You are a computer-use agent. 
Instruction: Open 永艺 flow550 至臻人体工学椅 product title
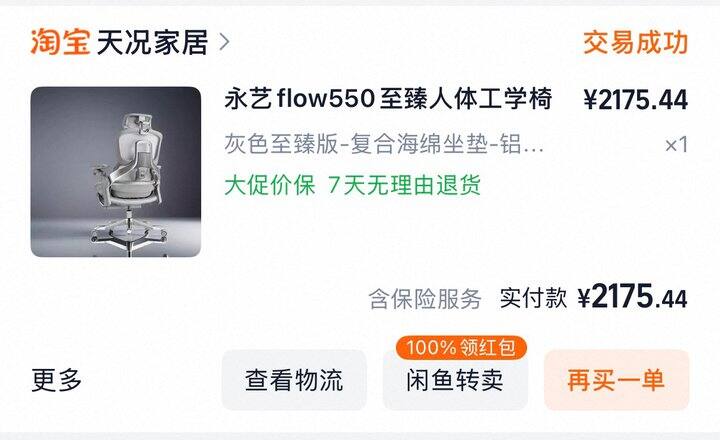pos(388,99)
